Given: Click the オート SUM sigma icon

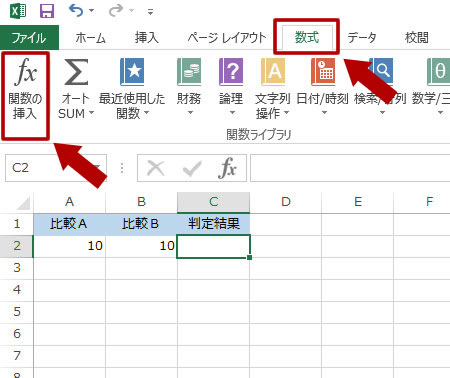Looking at the screenshot, I should [76, 71].
